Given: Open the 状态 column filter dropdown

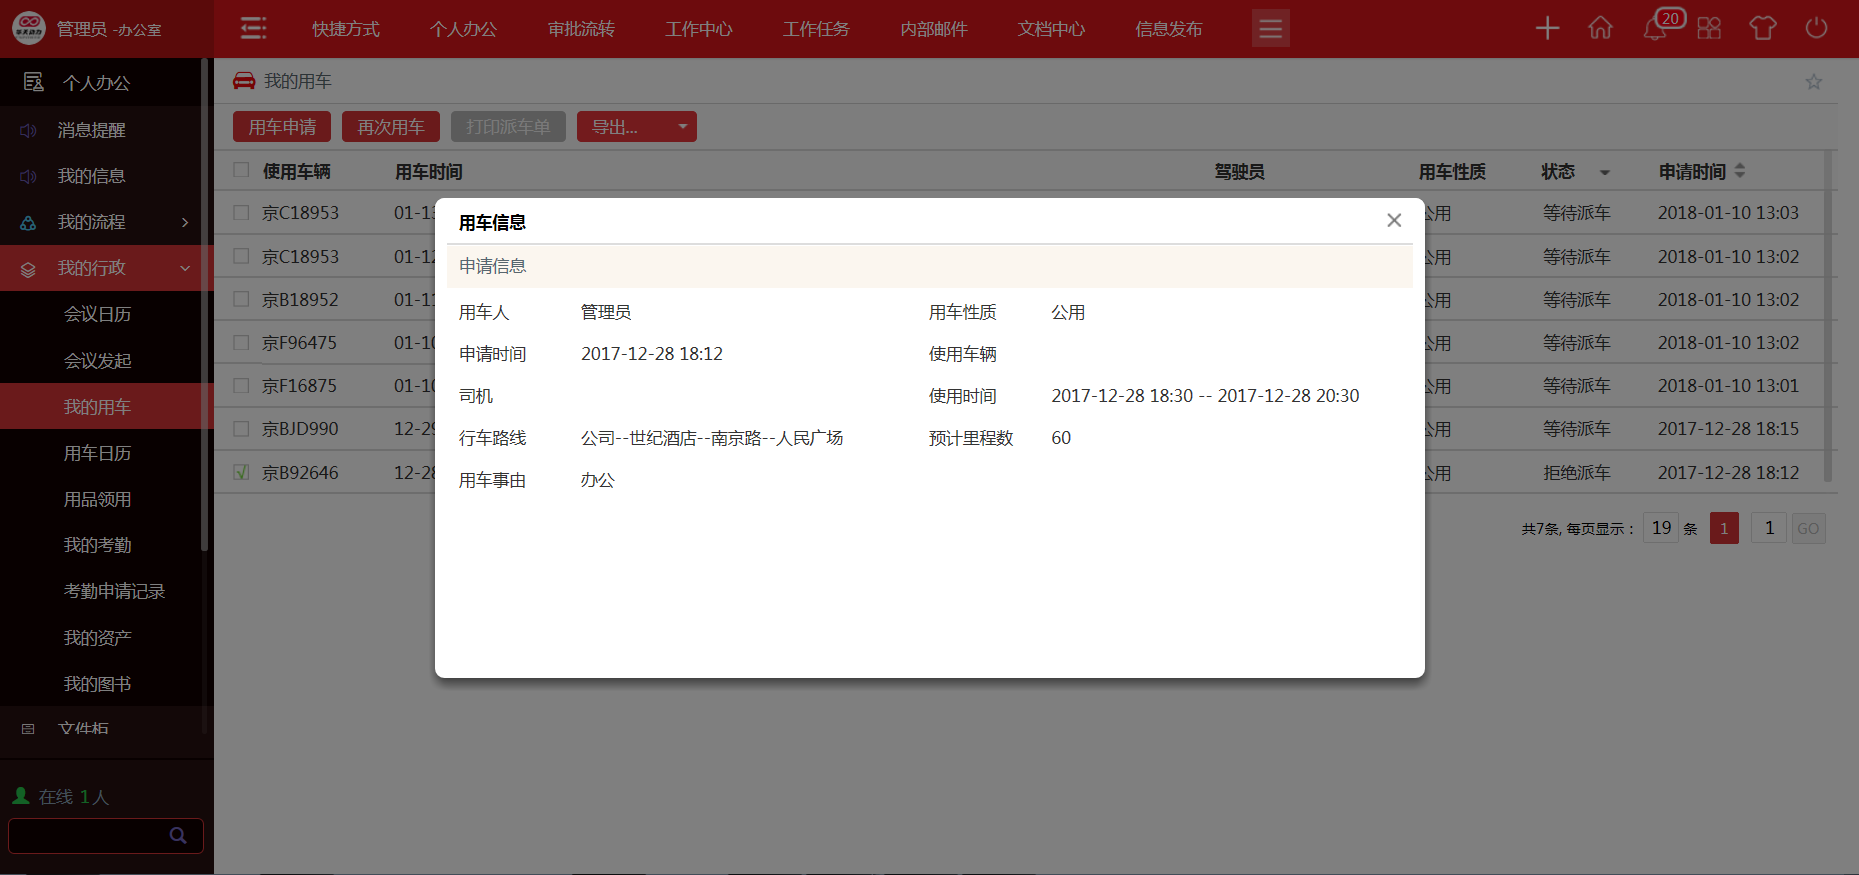Looking at the screenshot, I should 1604,172.
